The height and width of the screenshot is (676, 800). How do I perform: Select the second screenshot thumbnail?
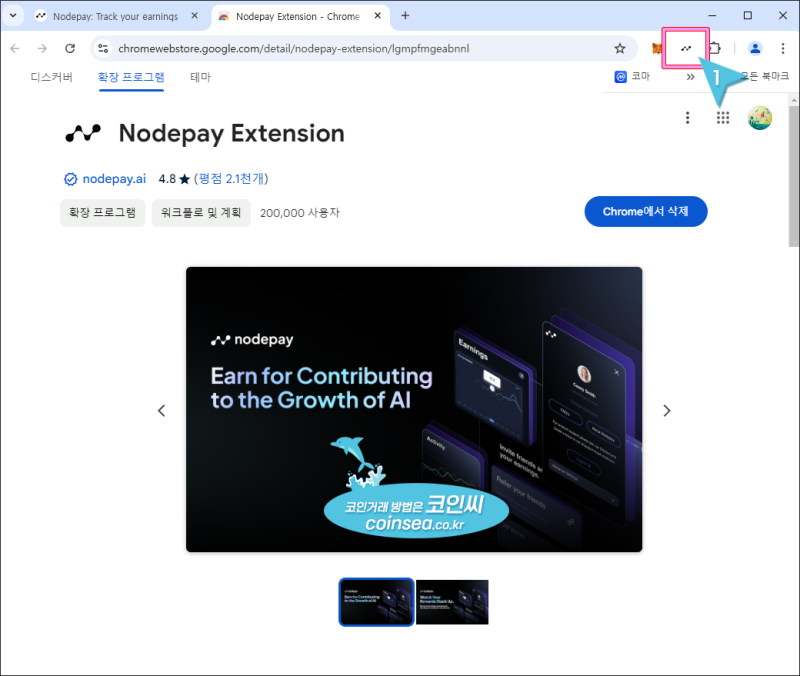click(x=452, y=602)
